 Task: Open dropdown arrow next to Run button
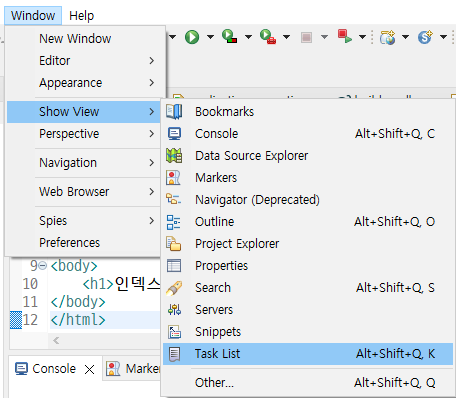pos(210,37)
